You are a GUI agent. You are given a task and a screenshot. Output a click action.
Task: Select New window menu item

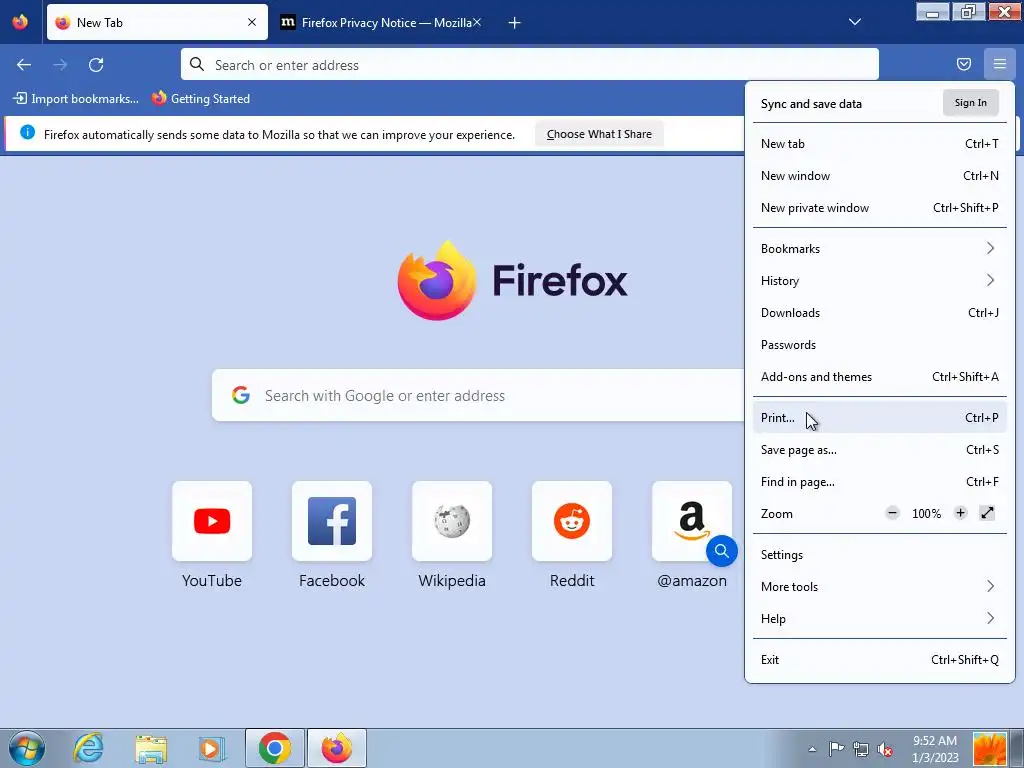click(x=879, y=176)
